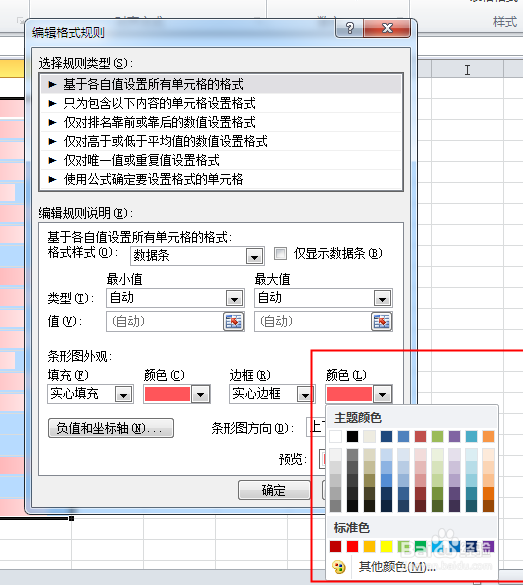Screen dimensions: 523x585
Task: Open the 最小值 type dropdown
Action: (234, 298)
